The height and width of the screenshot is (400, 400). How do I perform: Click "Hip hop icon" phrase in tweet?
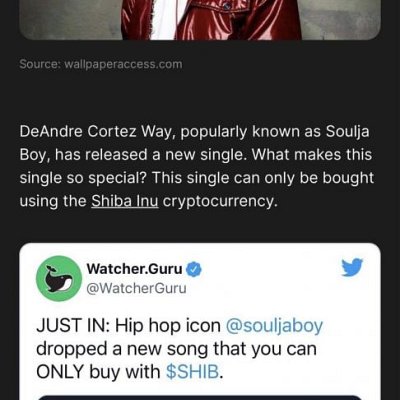pos(168,326)
